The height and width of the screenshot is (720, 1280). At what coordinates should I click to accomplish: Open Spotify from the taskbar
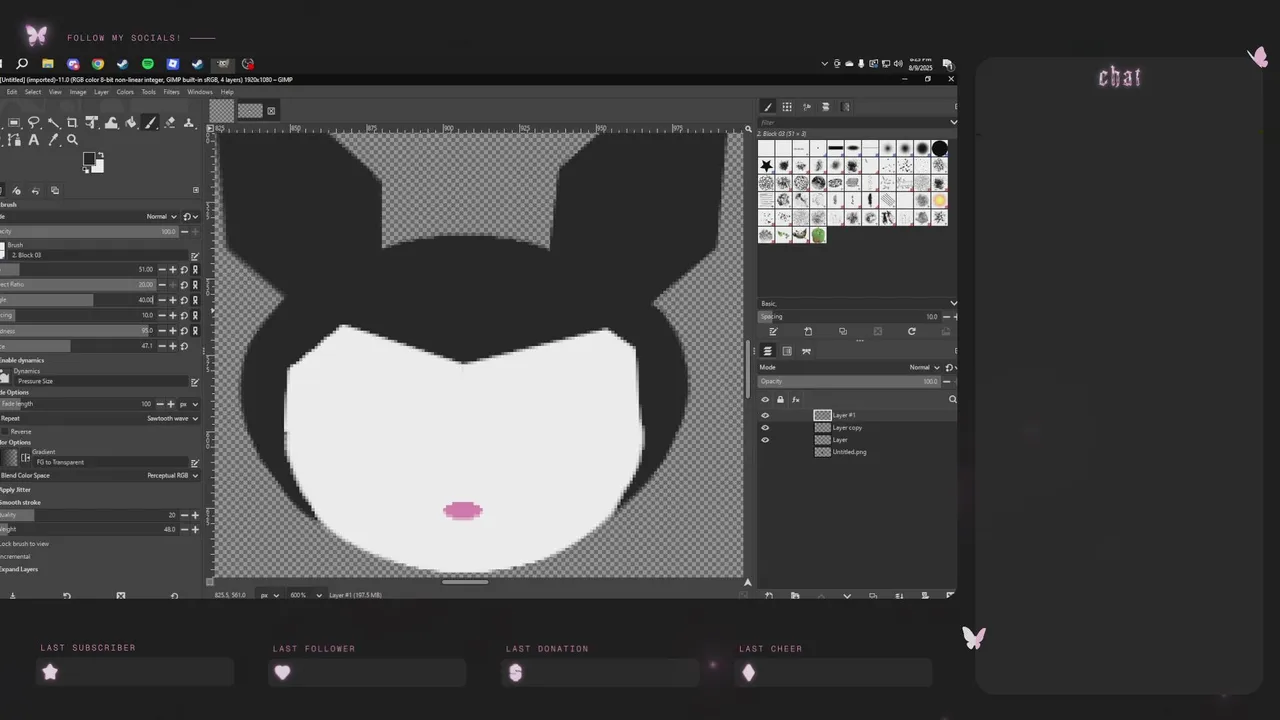[147, 64]
